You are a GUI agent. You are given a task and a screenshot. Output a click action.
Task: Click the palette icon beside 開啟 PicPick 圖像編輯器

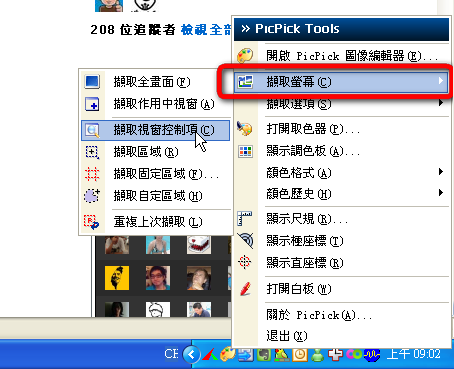245,55
